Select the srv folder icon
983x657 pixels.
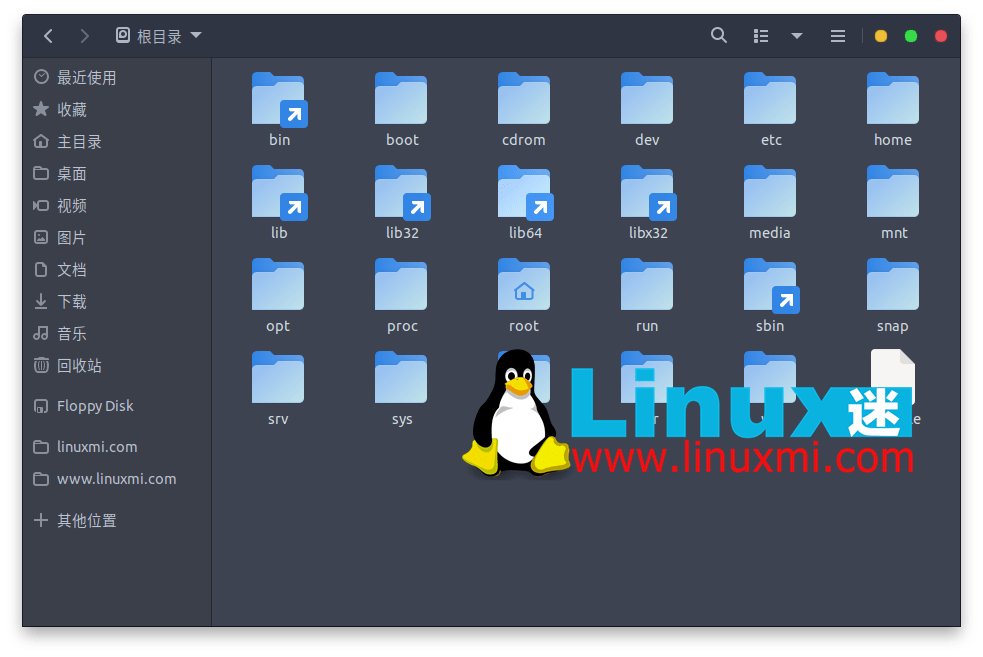pyautogui.click(x=278, y=377)
